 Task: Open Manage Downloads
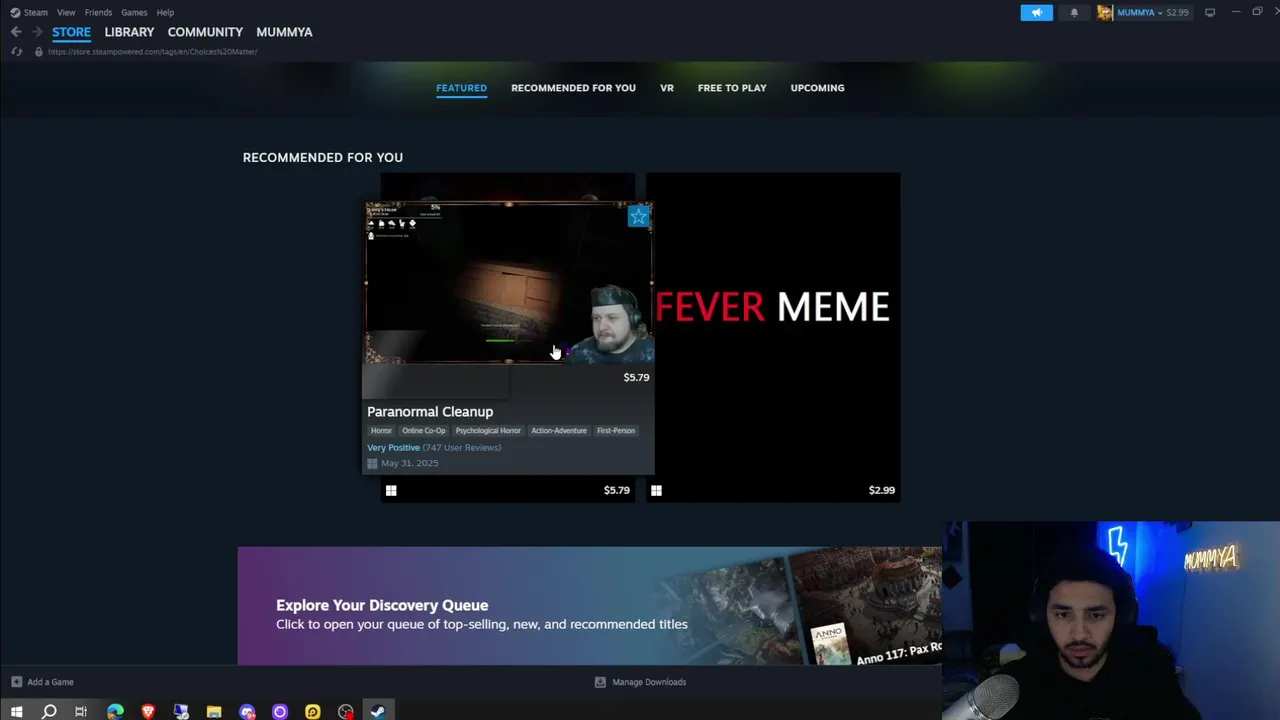pos(649,682)
